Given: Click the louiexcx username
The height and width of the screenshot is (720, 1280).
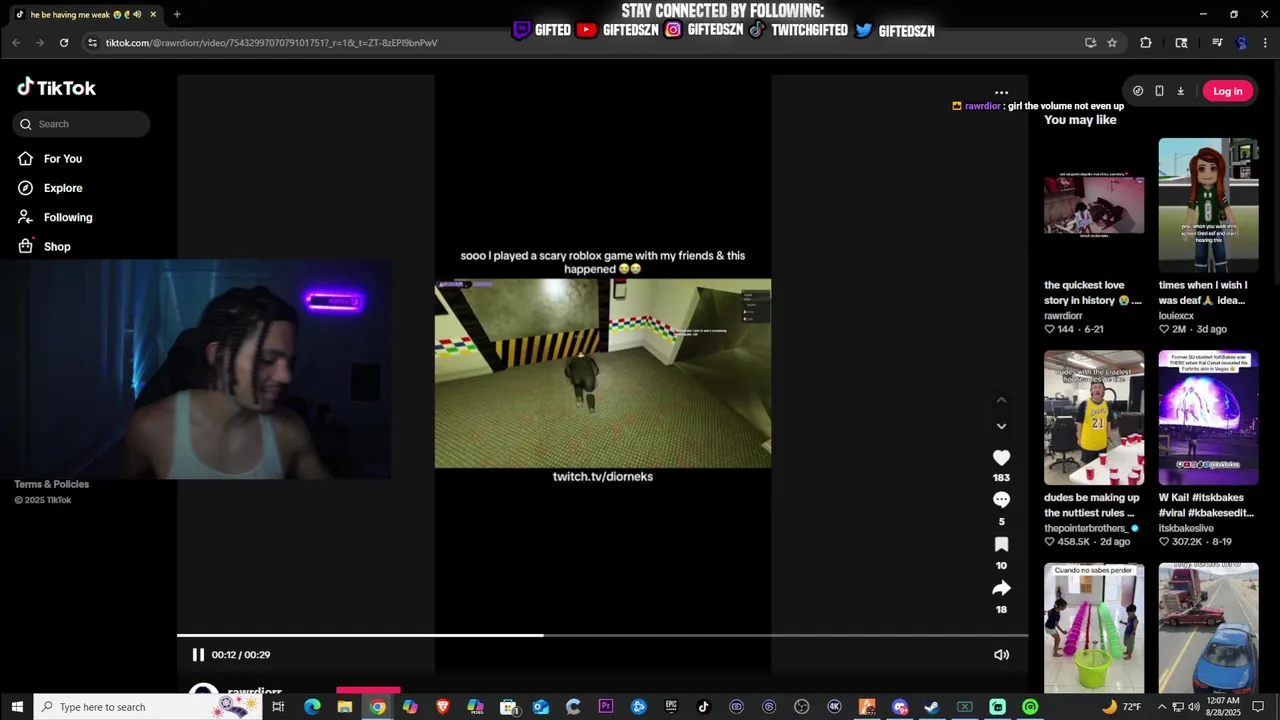Looking at the screenshot, I should tap(1176, 316).
